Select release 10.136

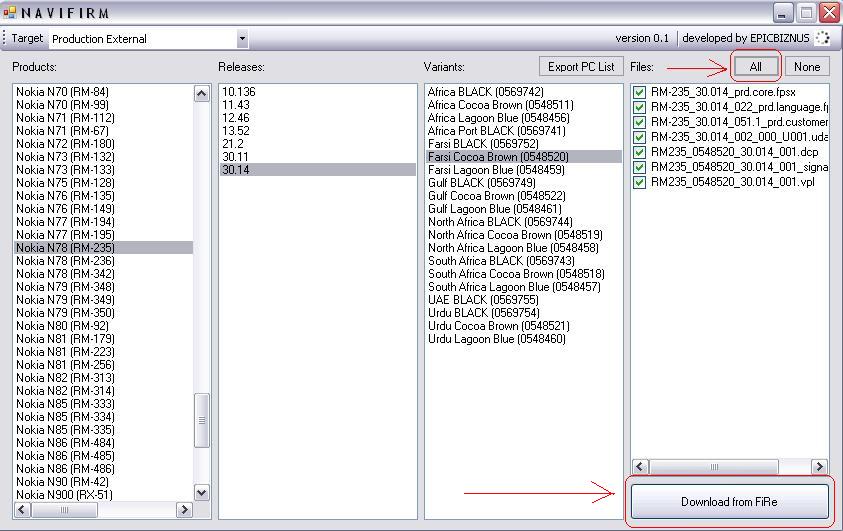pos(318,92)
